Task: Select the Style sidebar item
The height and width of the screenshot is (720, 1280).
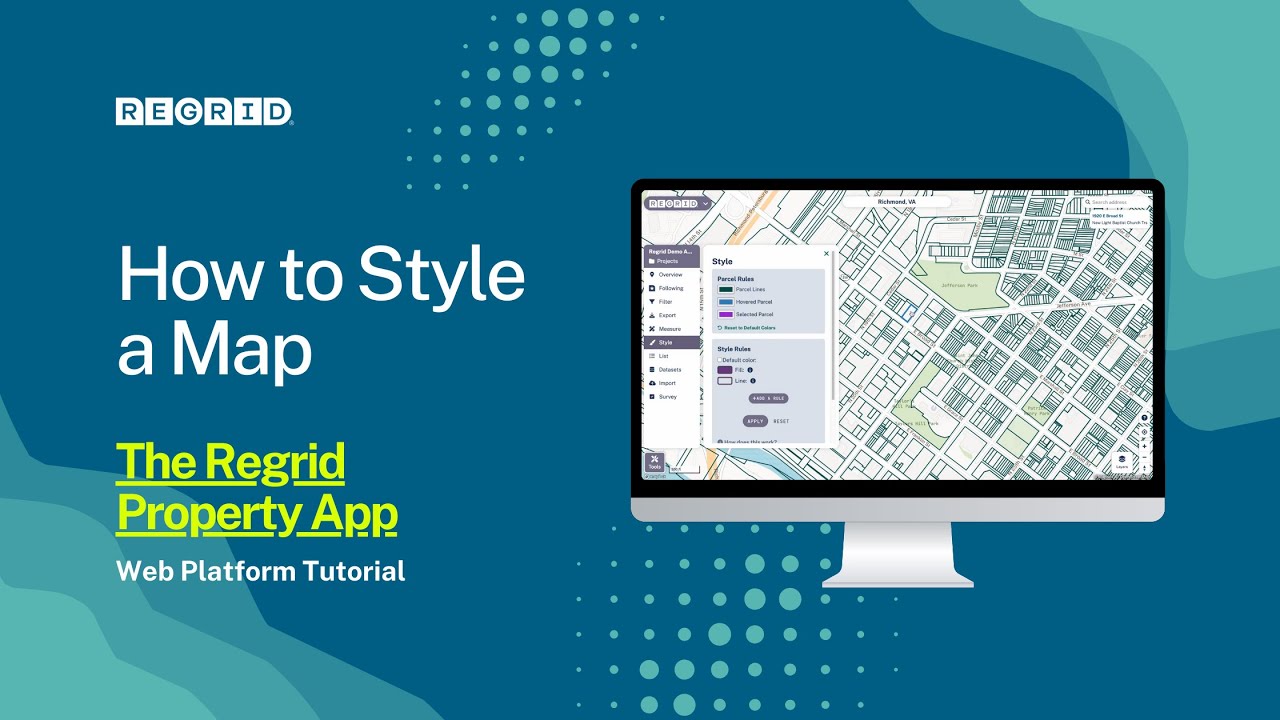Action: click(672, 342)
